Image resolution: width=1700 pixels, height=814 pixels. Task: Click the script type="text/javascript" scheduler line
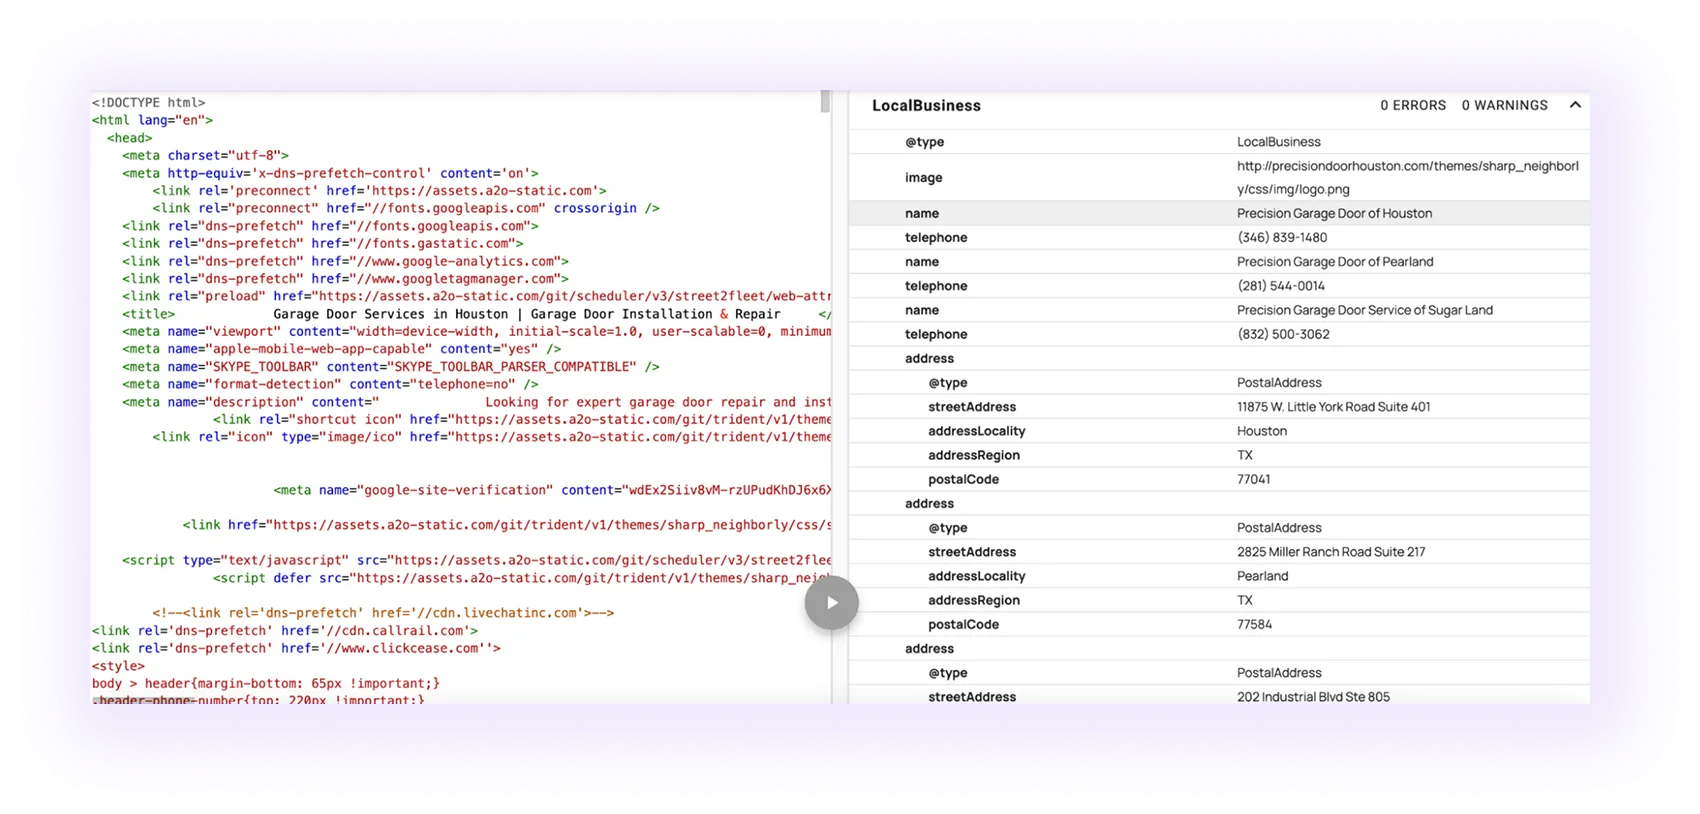[x=476, y=560]
